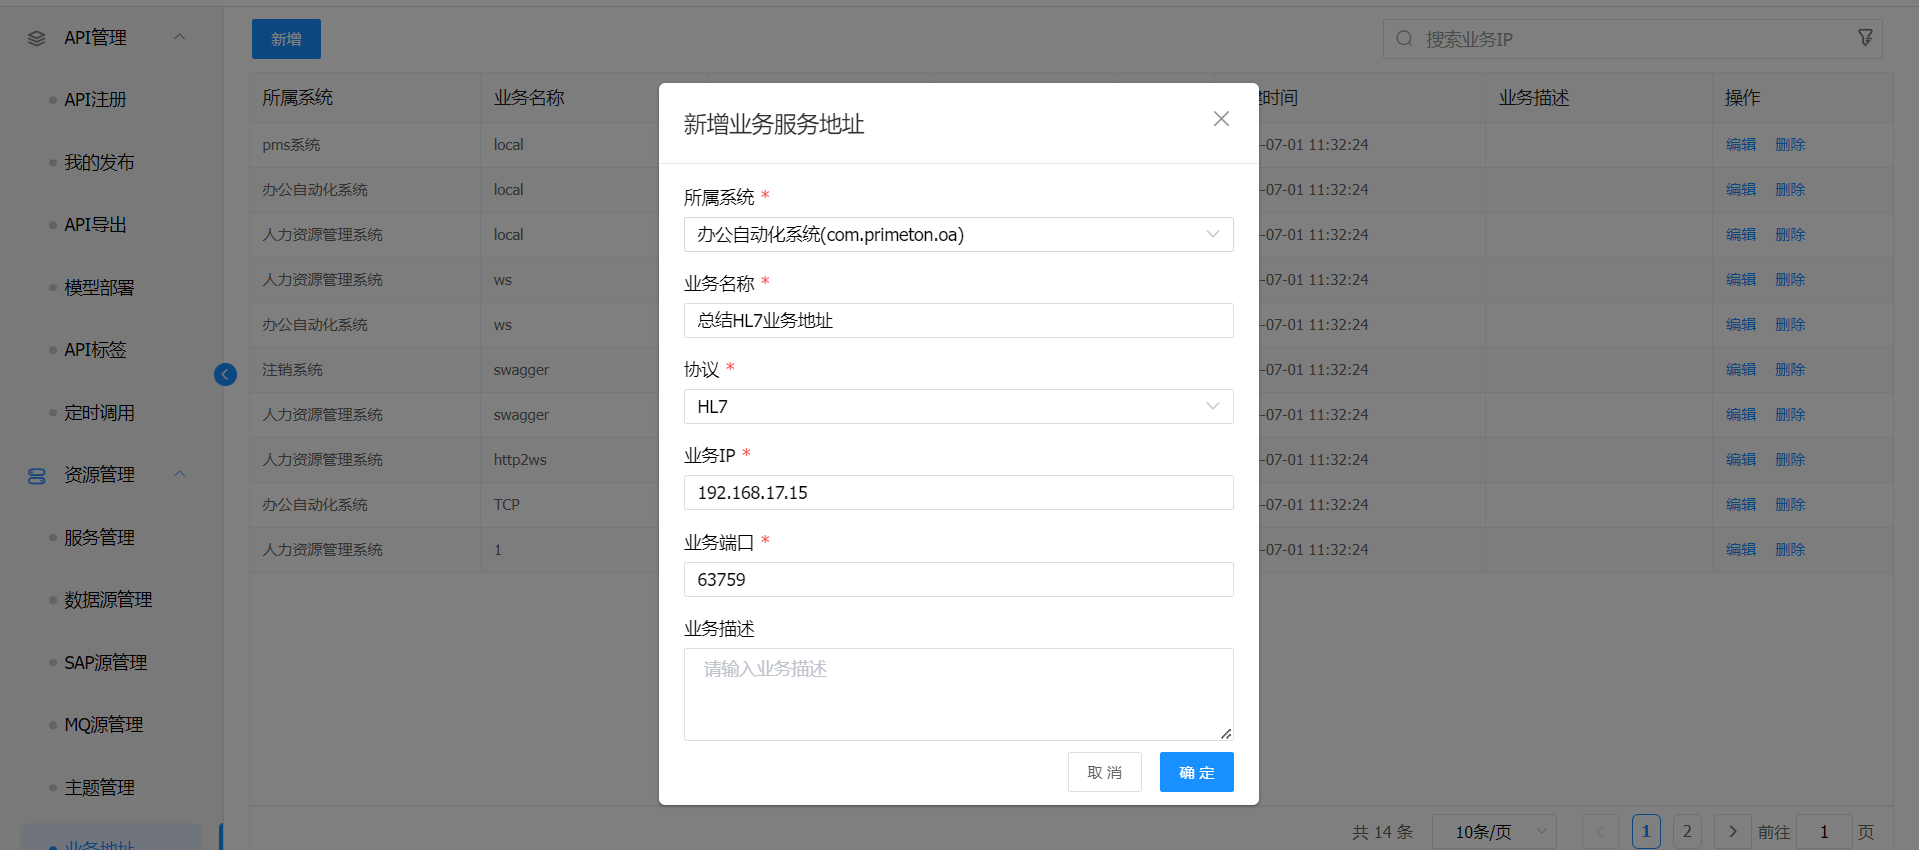Collapse the API管理 menu section
The image size is (1919, 850).
coord(180,37)
